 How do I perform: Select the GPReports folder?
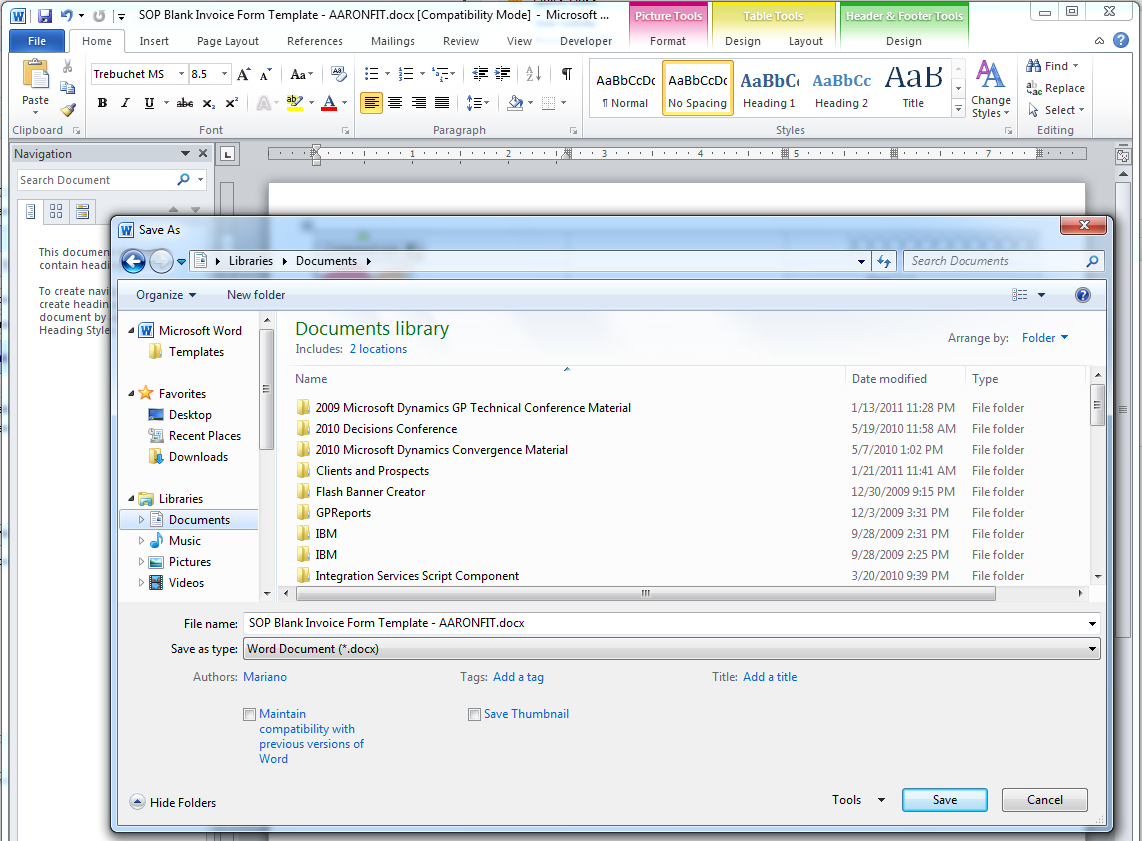[x=343, y=513]
